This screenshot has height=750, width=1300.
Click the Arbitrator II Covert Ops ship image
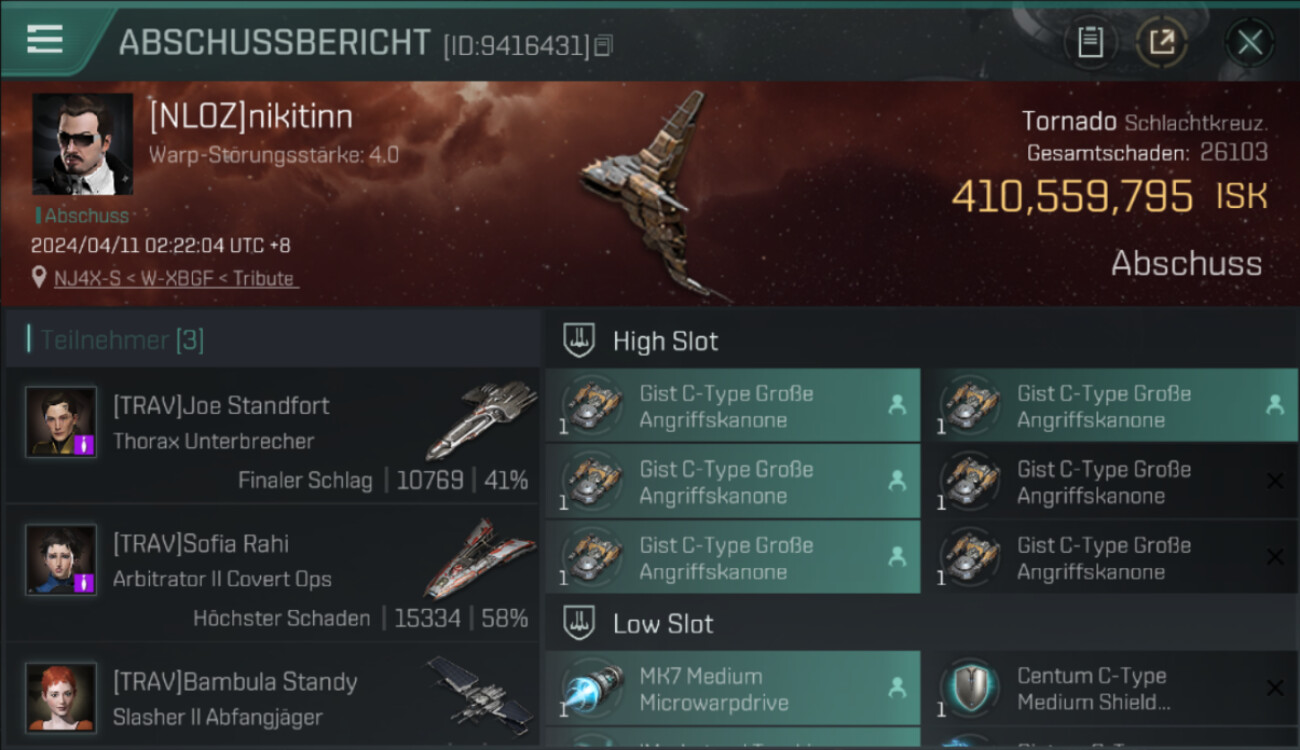[476, 560]
